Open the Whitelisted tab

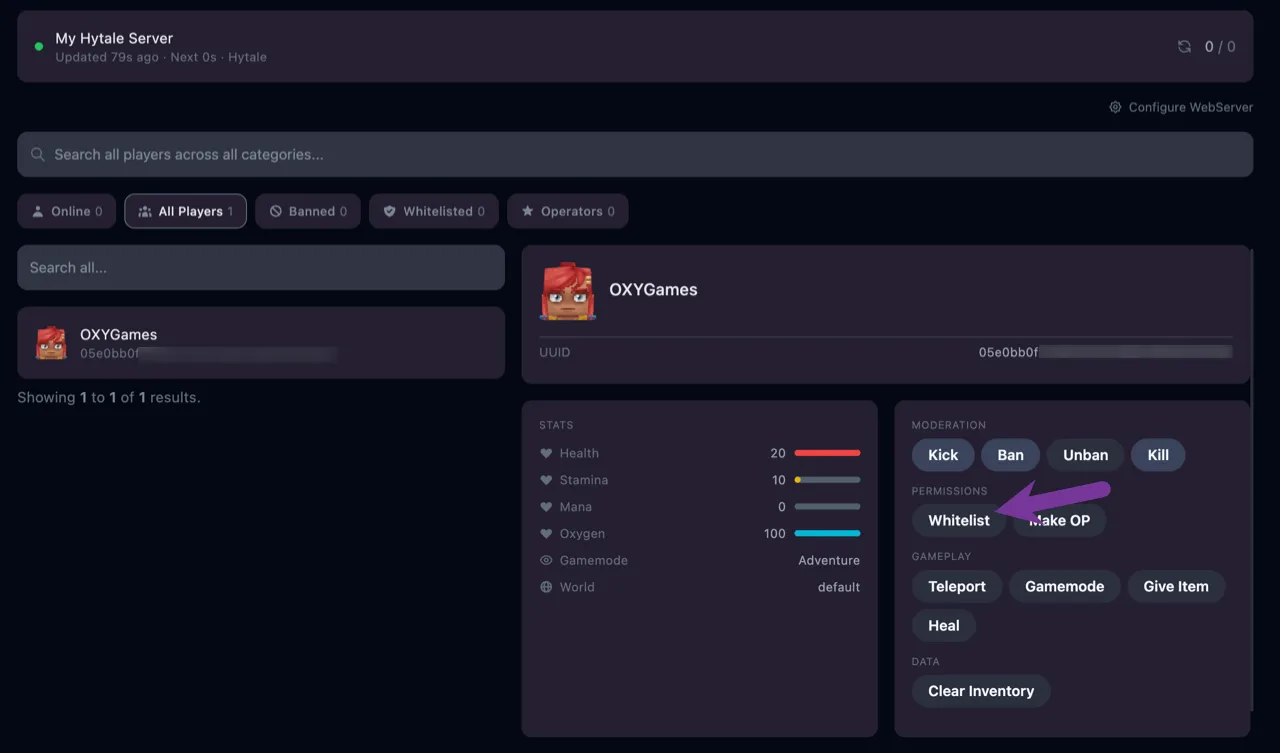[x=434, y=211]
